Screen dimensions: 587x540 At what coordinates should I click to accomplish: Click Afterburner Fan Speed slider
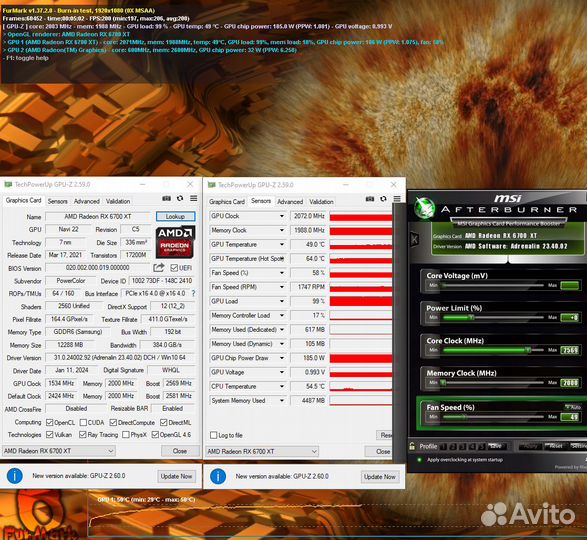coord(493,416)
